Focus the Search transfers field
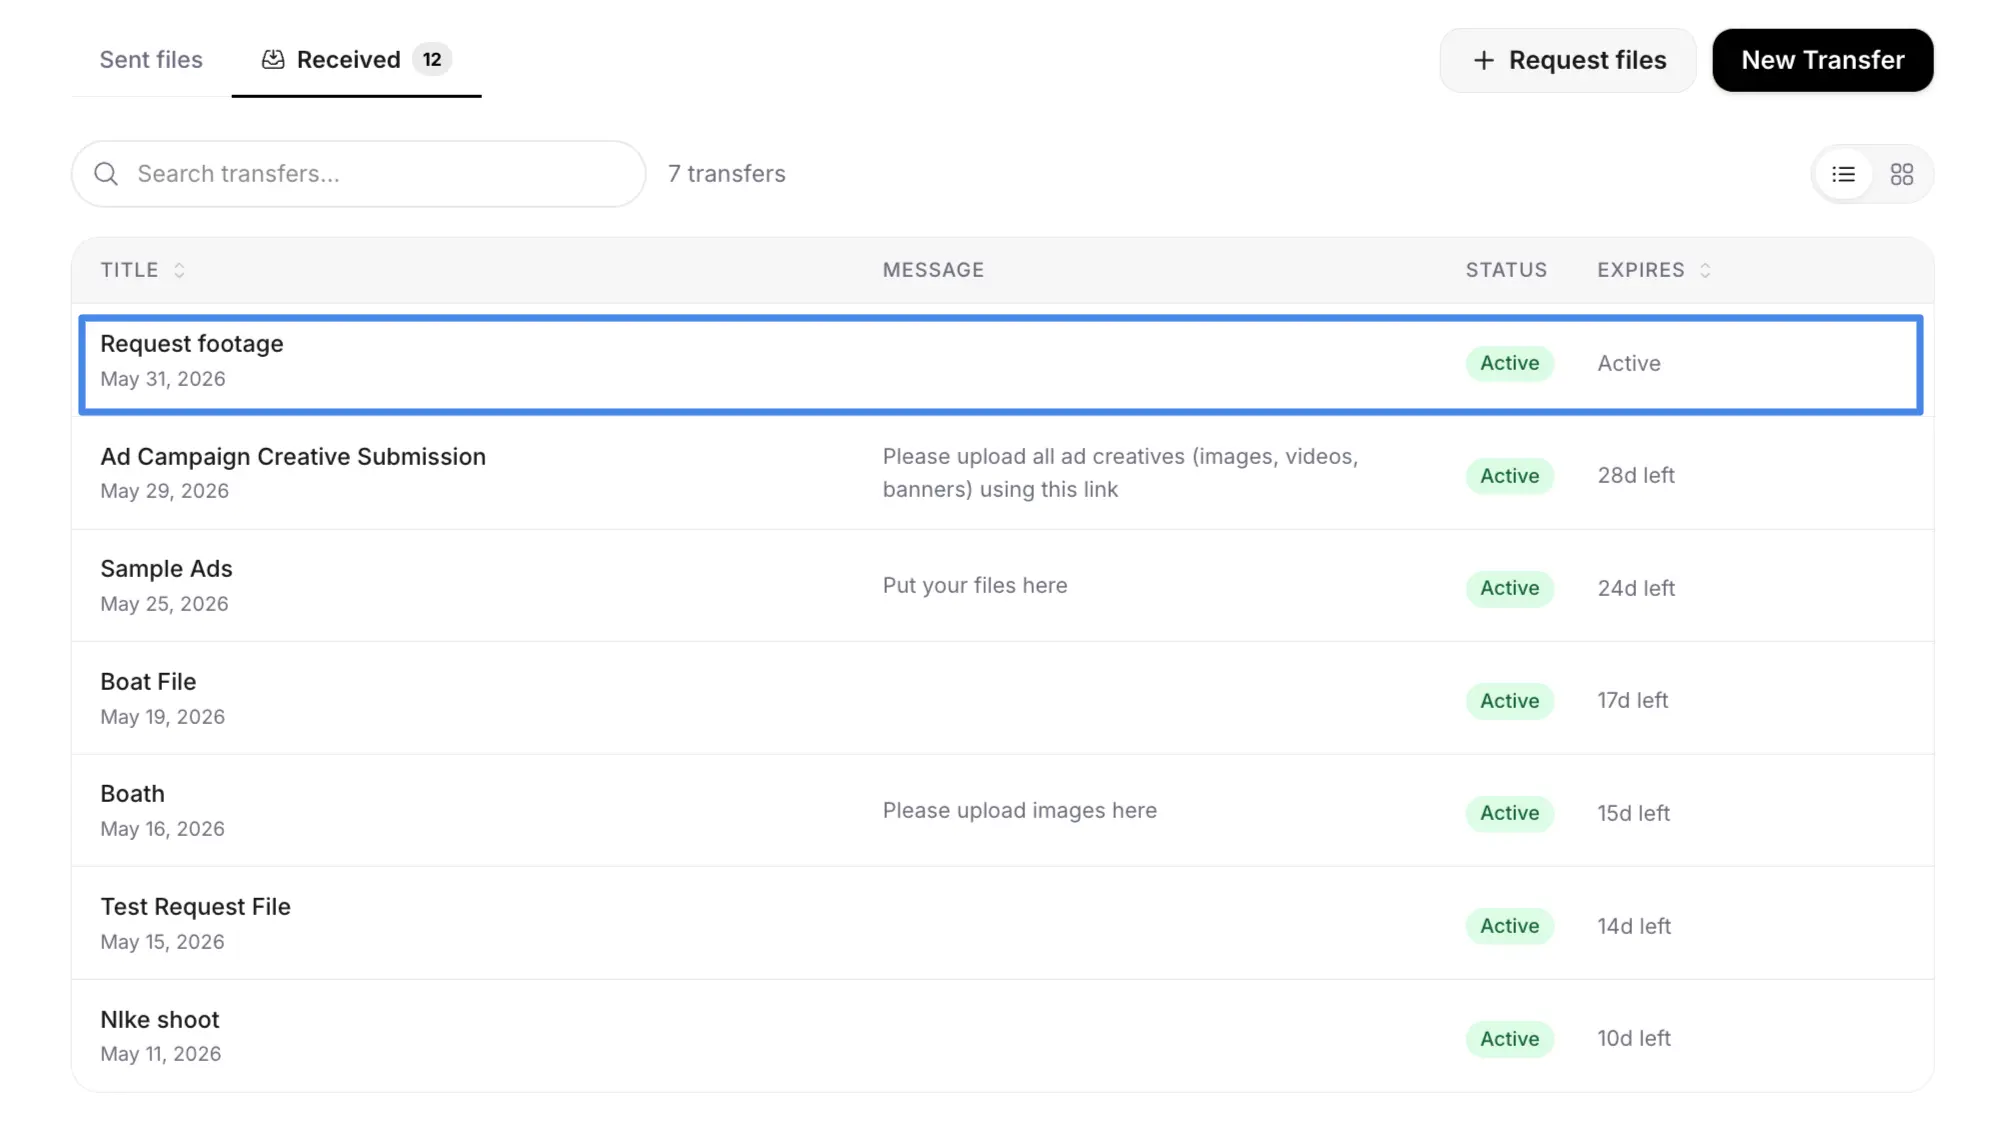 coord(358,174)
